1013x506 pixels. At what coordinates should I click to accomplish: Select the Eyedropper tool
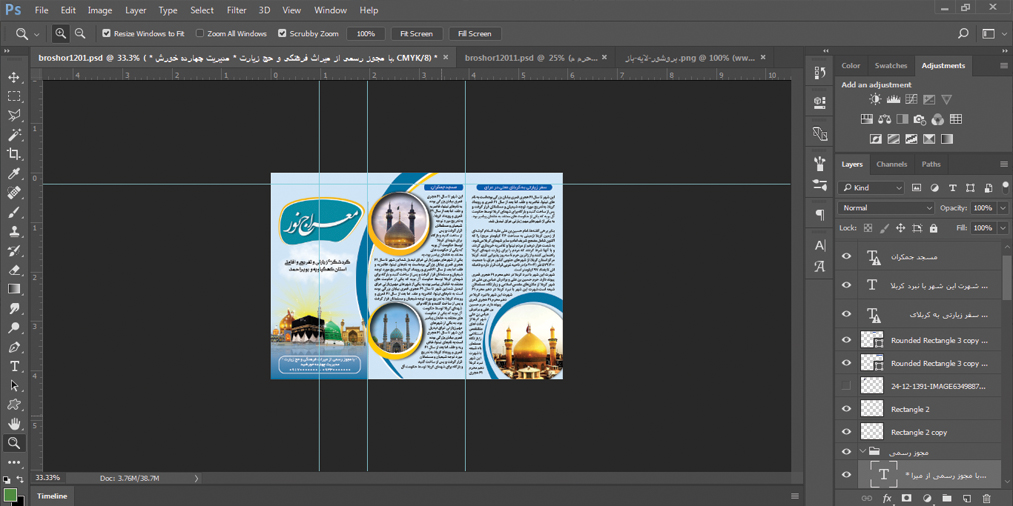click(14, 174)
